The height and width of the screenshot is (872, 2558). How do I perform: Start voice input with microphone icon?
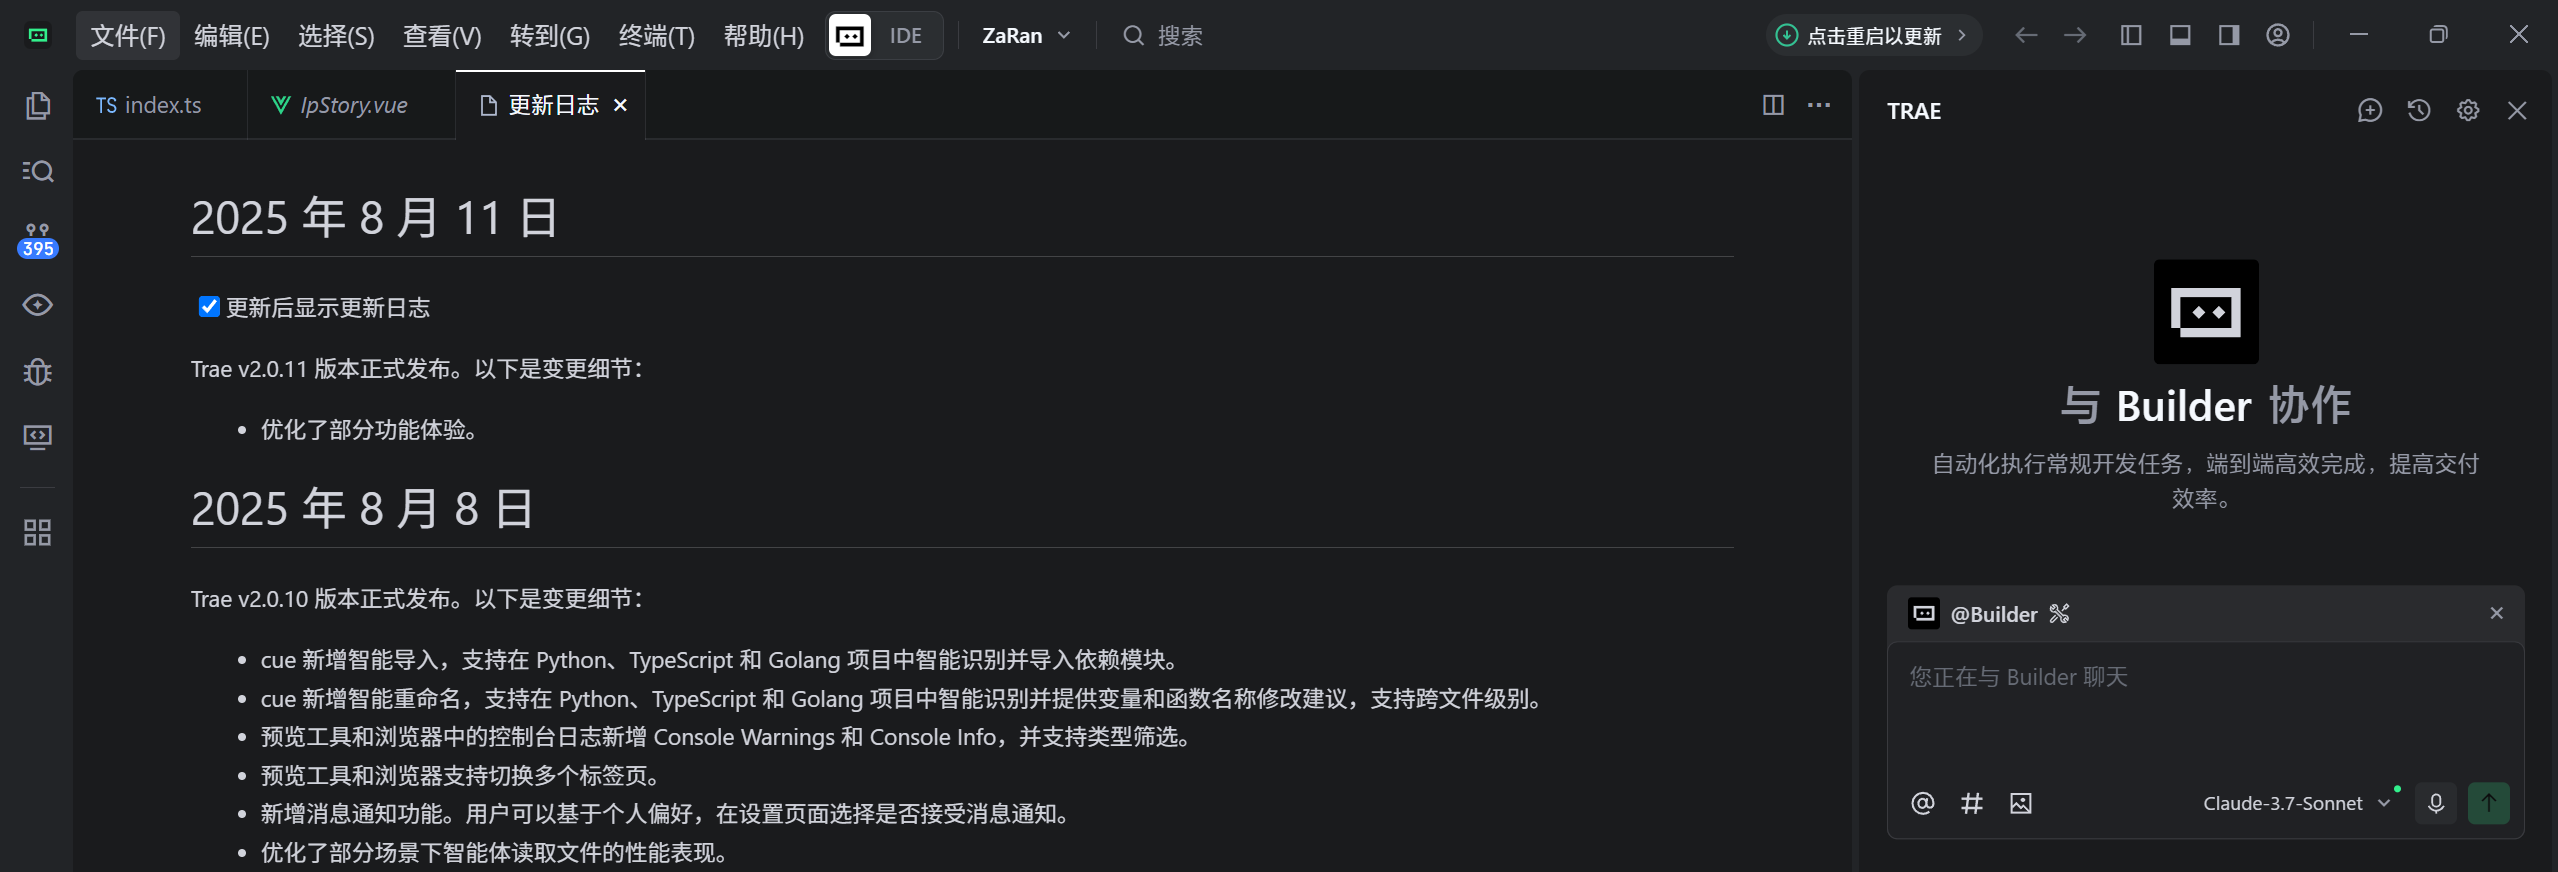[2436, 803]
